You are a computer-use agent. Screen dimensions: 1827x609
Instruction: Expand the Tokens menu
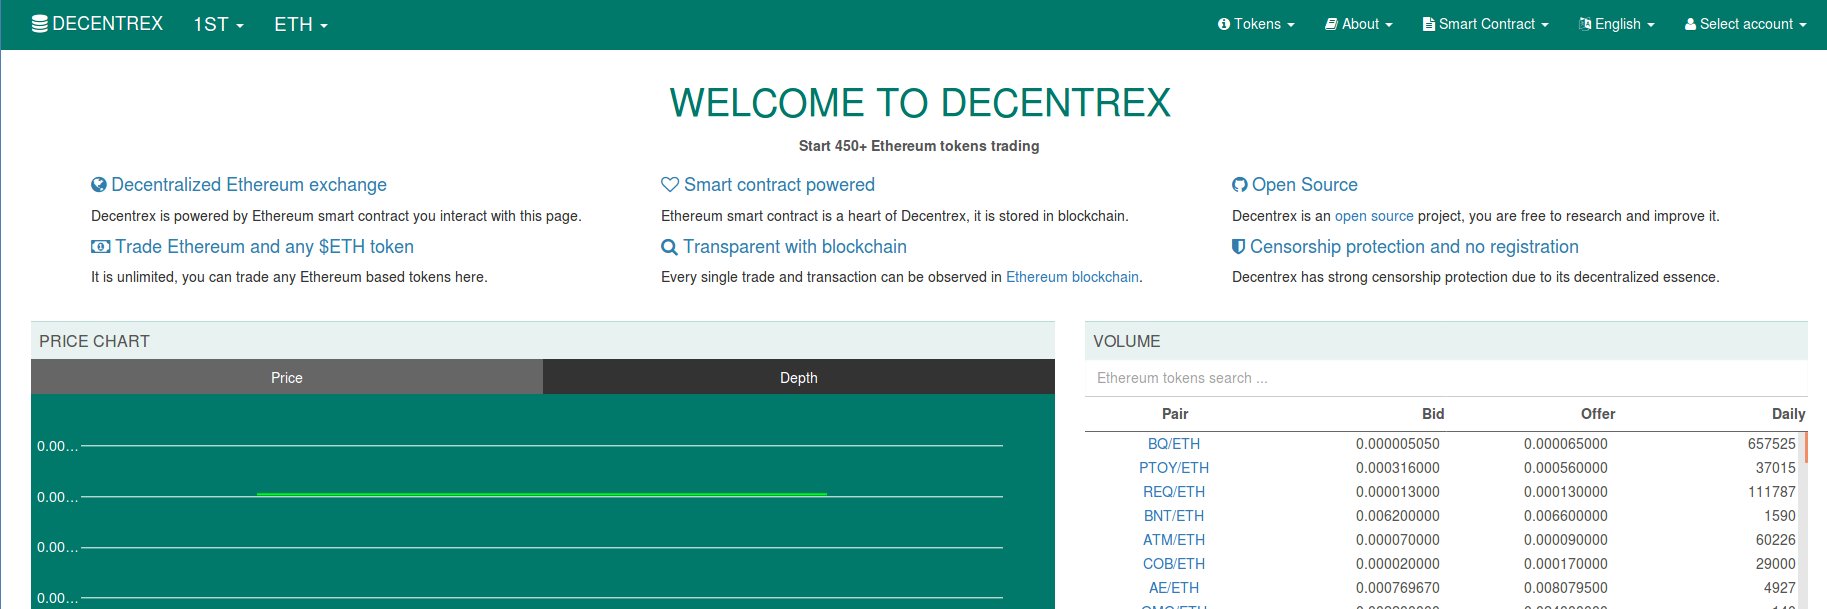click(x=1256, y=24)
